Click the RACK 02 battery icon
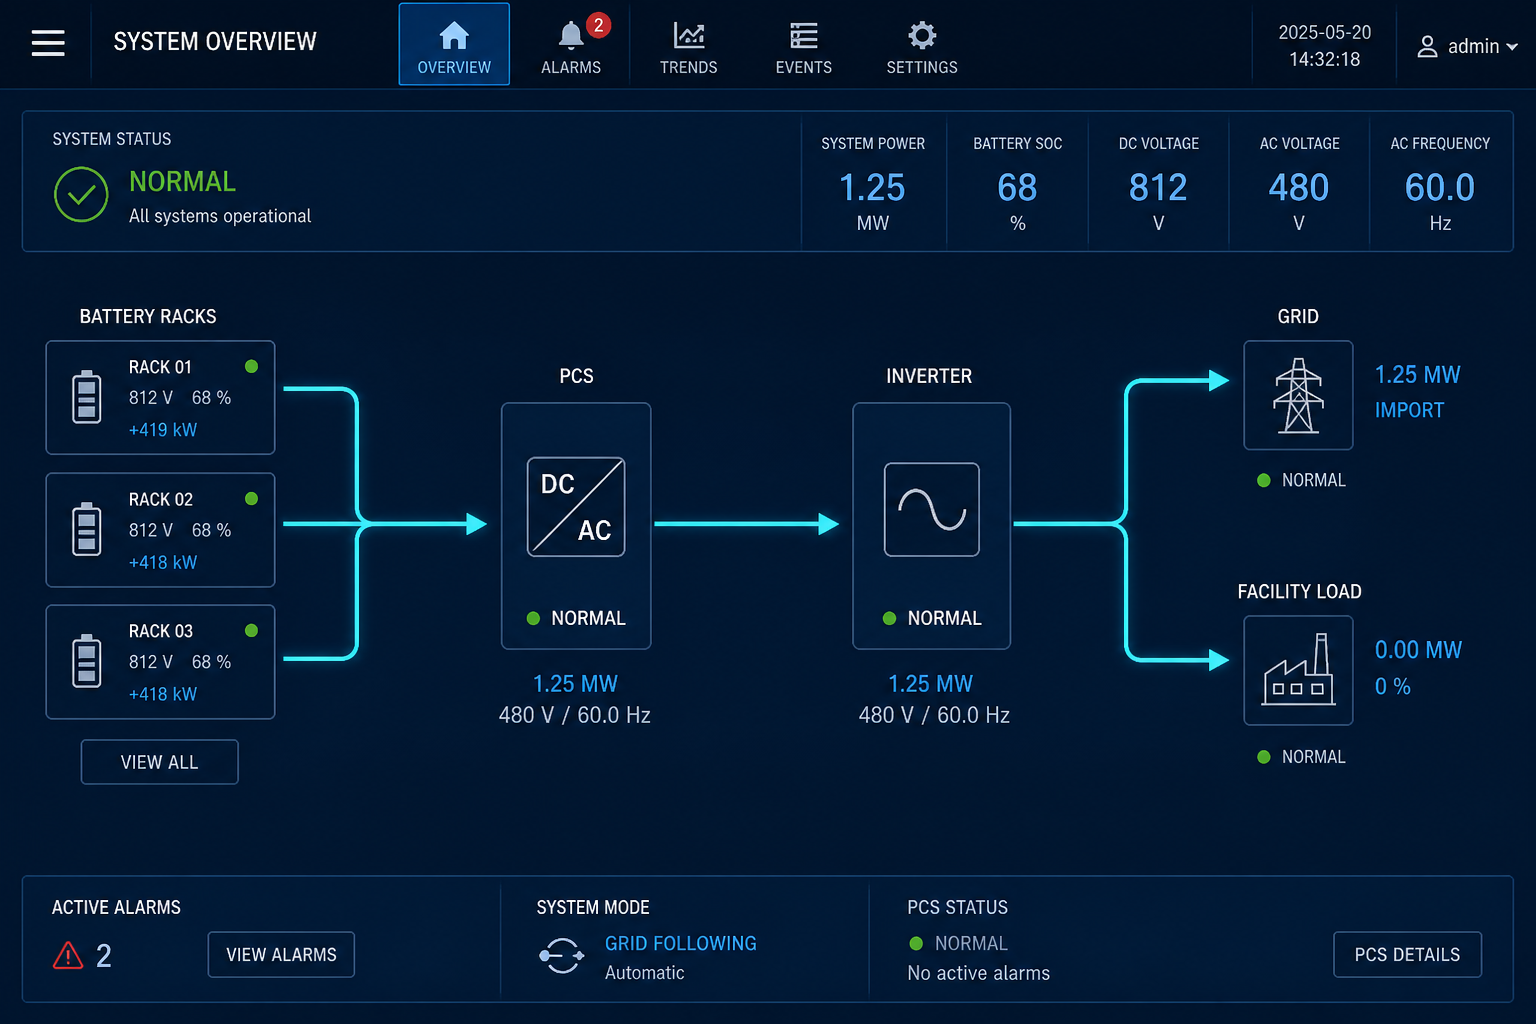1536x1024 pixels. [x=87, y=528]
